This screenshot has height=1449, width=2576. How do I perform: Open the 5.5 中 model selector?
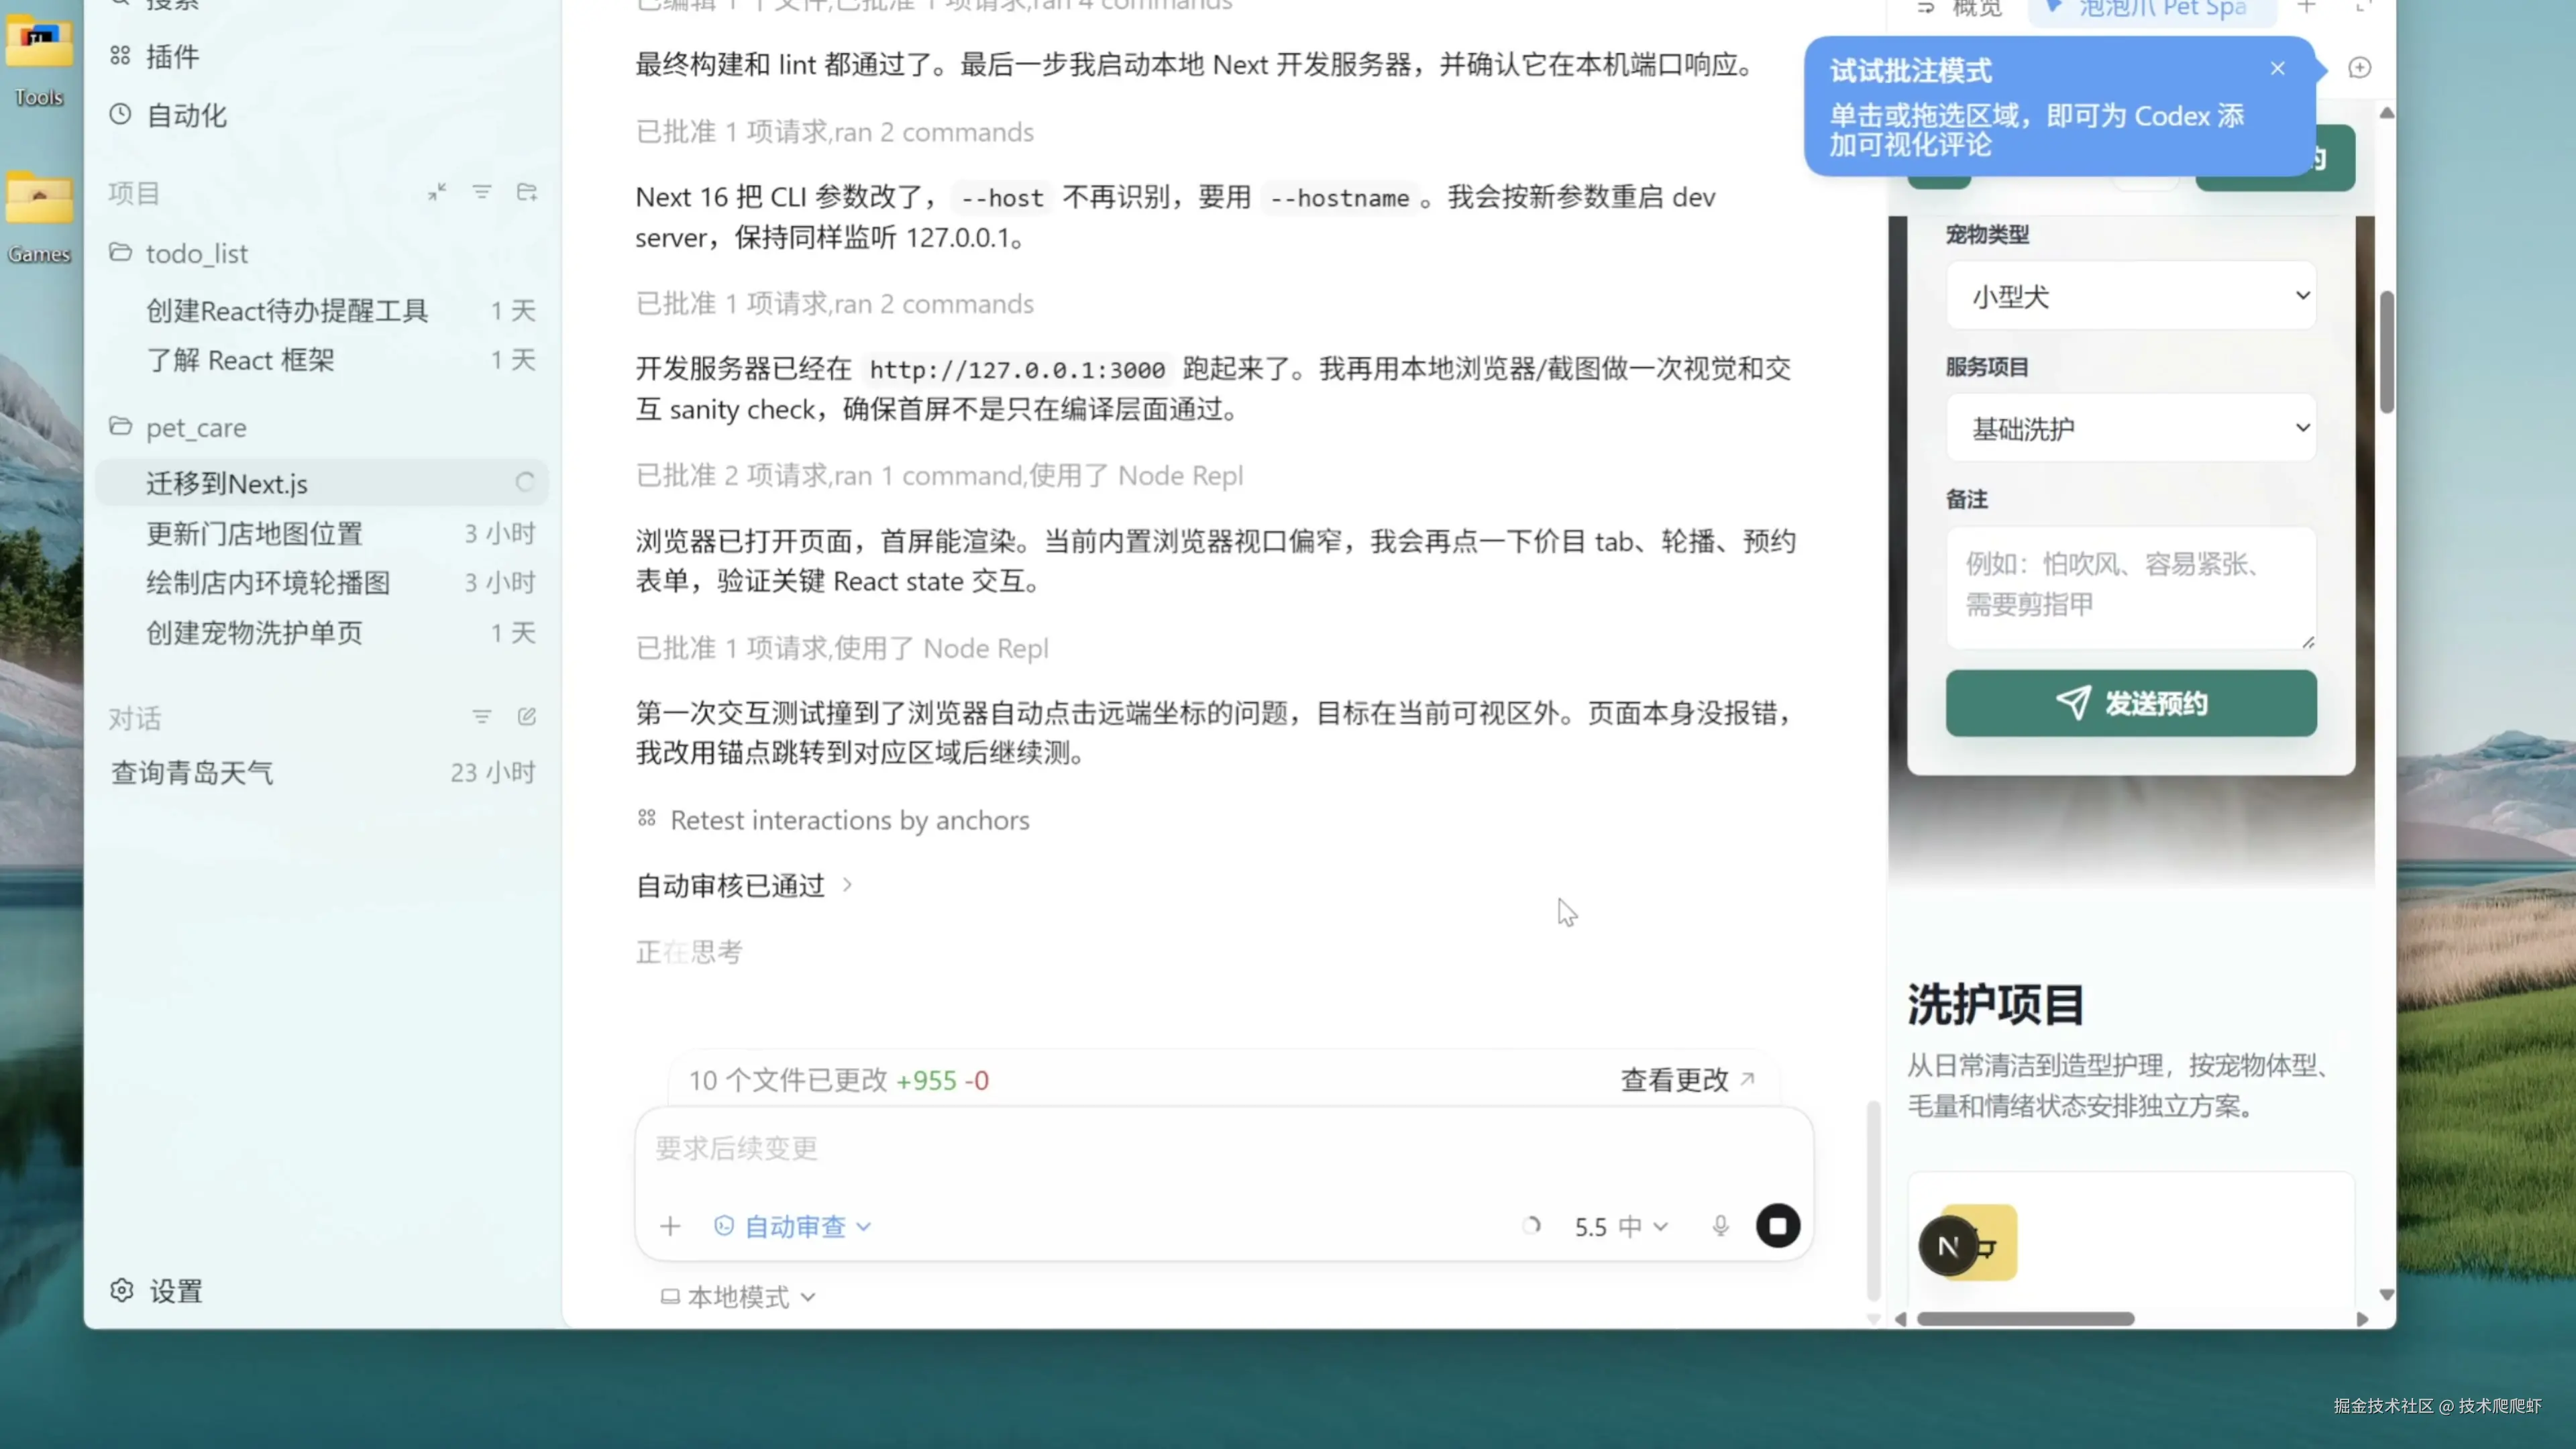[x=1620, y=1226]
